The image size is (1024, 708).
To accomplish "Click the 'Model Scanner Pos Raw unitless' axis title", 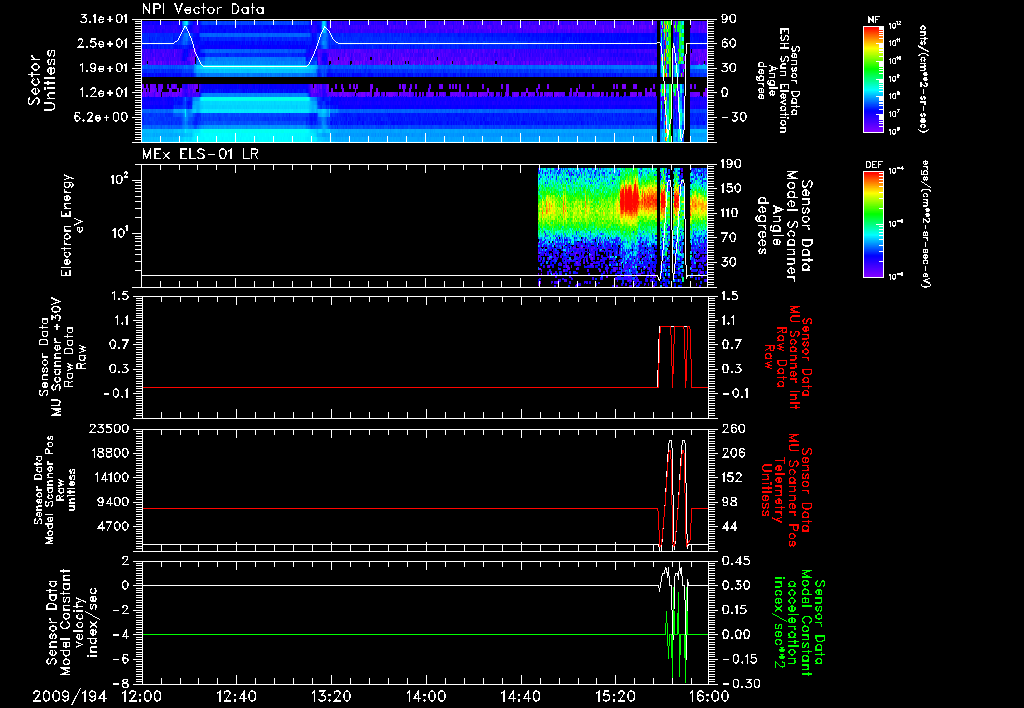I will pyautogui.click(x=55, y=490).
